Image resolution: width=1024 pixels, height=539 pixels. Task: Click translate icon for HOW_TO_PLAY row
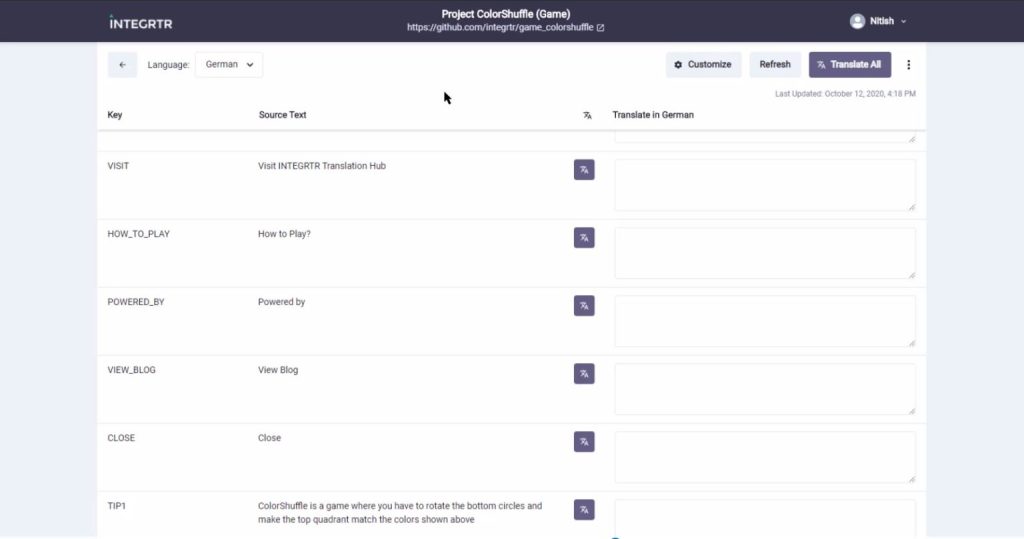pos(584,238)
